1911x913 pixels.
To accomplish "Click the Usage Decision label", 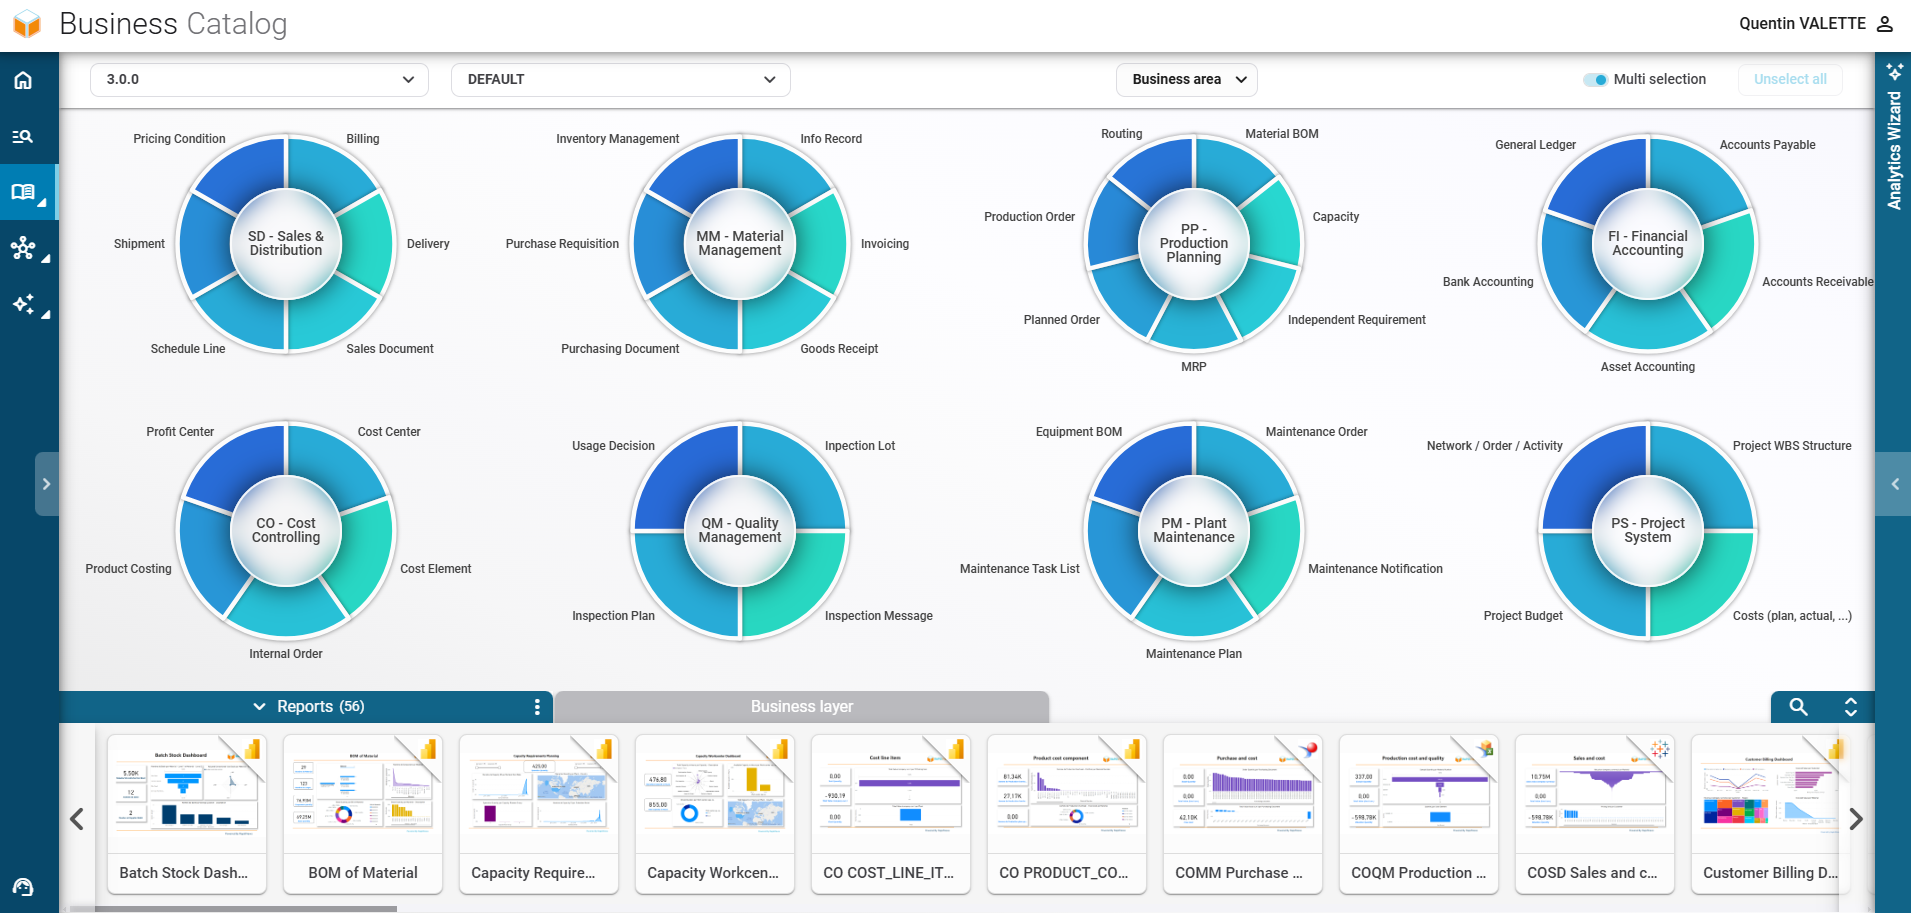I will (613, 446).
